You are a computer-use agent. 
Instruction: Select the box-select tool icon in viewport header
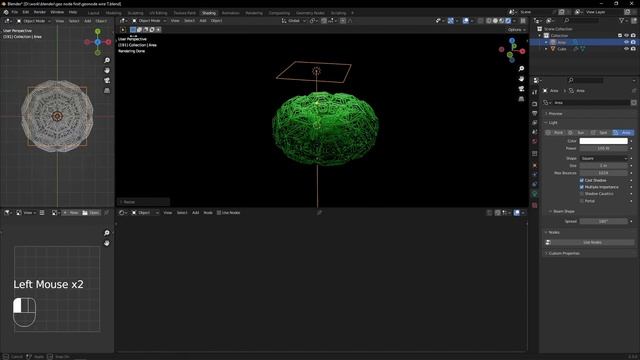(133, 29)
